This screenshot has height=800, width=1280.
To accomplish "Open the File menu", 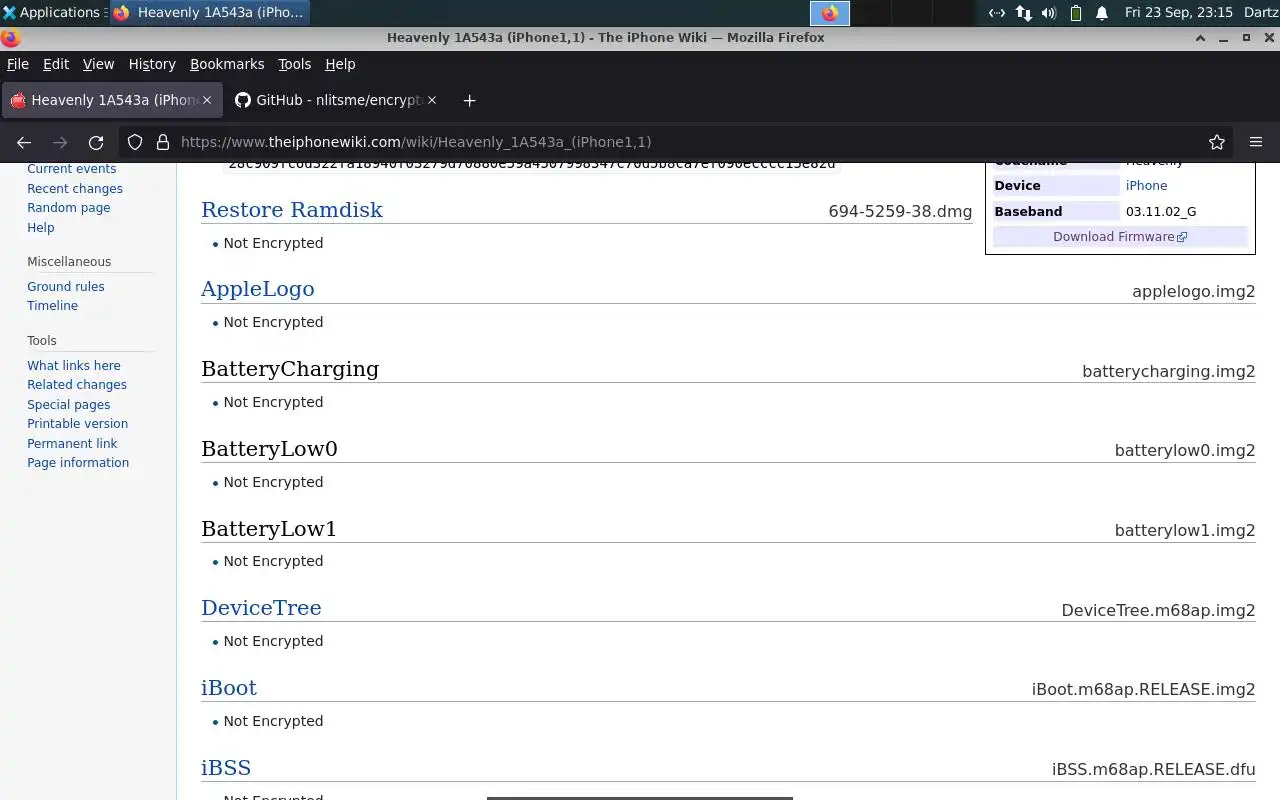I will tap(18, 64).
